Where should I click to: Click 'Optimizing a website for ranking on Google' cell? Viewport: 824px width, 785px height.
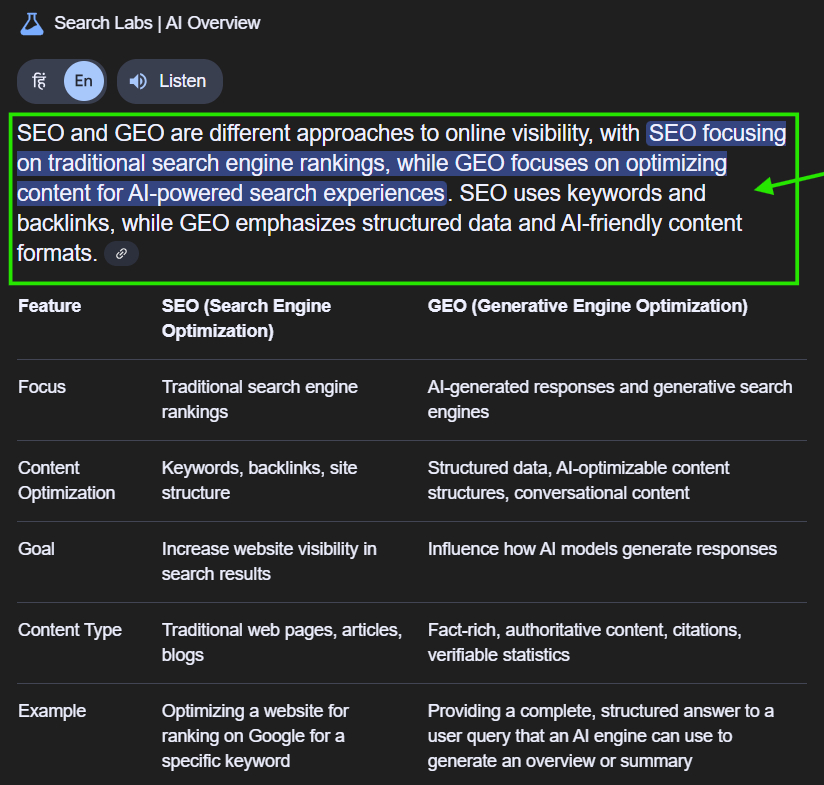255,736
